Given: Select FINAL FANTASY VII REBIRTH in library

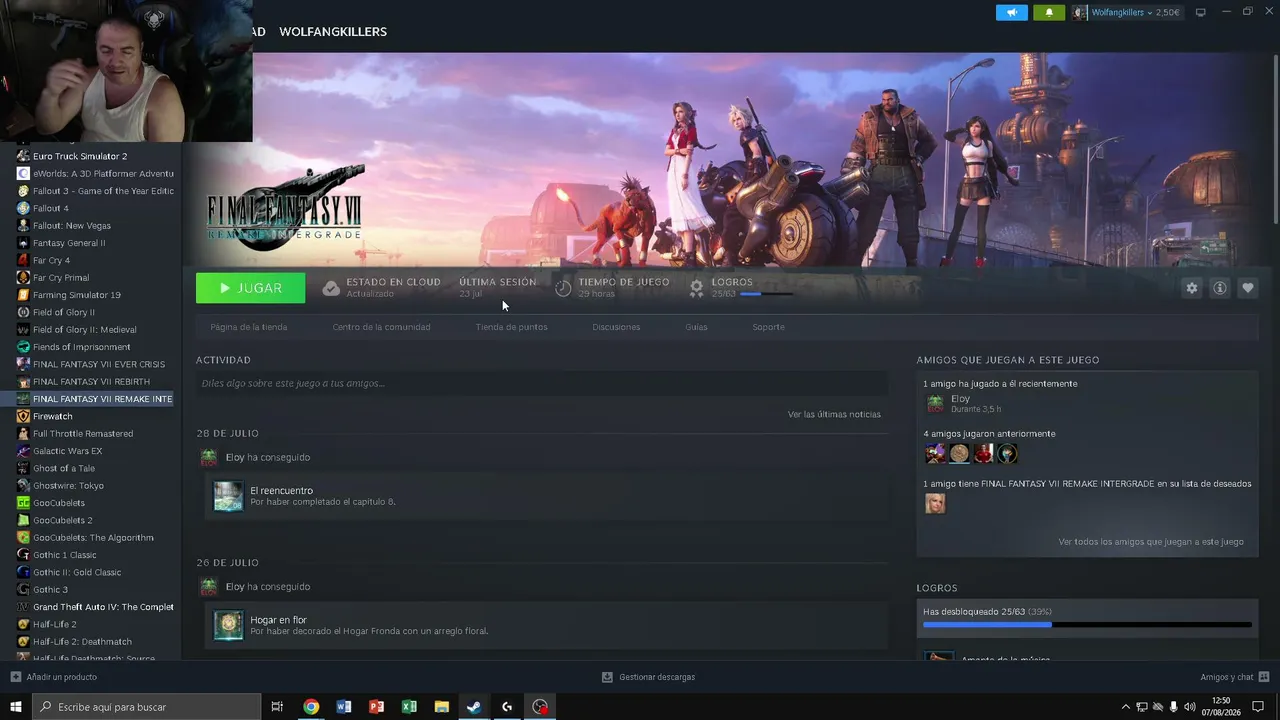Looking at the screenshot, I should coord(91,382).
